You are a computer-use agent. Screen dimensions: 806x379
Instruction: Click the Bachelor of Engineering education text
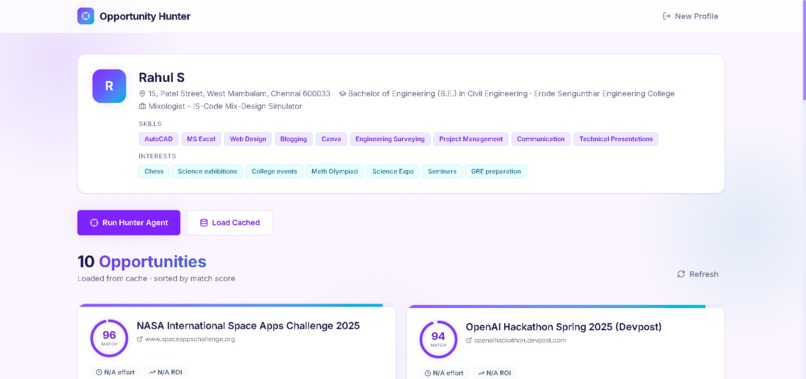click(x=511, y=94)
